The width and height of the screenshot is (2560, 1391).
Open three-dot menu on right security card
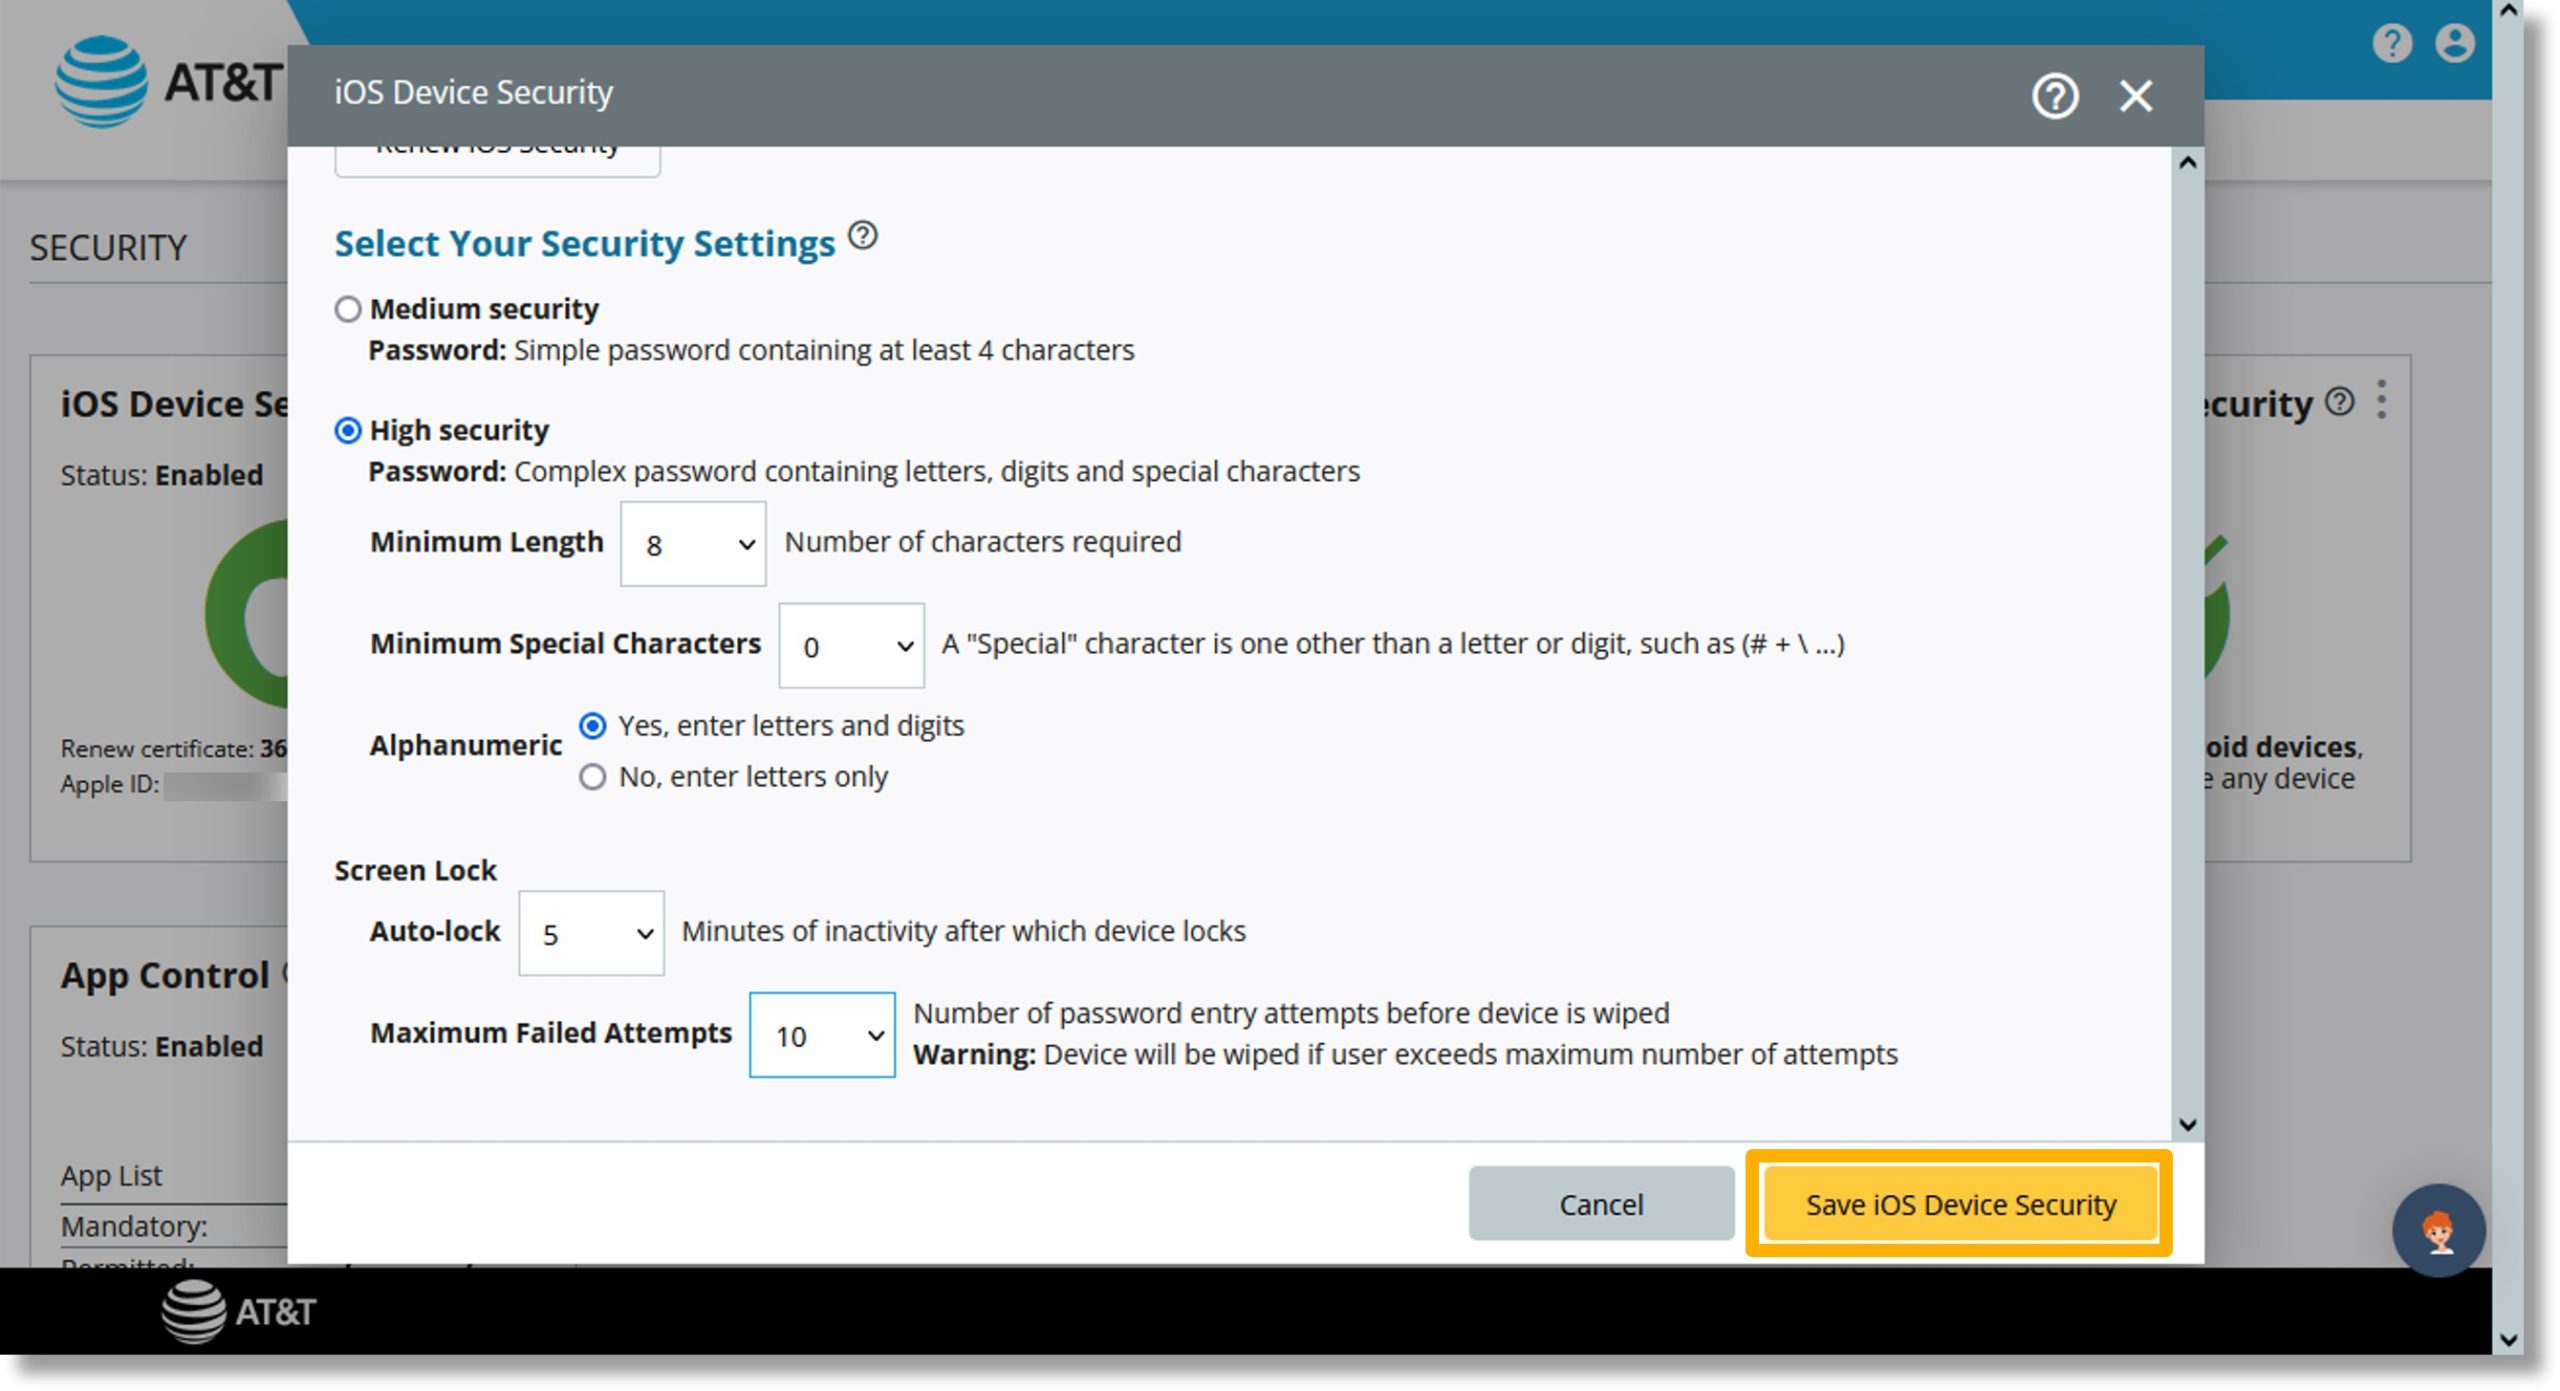click(2382, 400)
